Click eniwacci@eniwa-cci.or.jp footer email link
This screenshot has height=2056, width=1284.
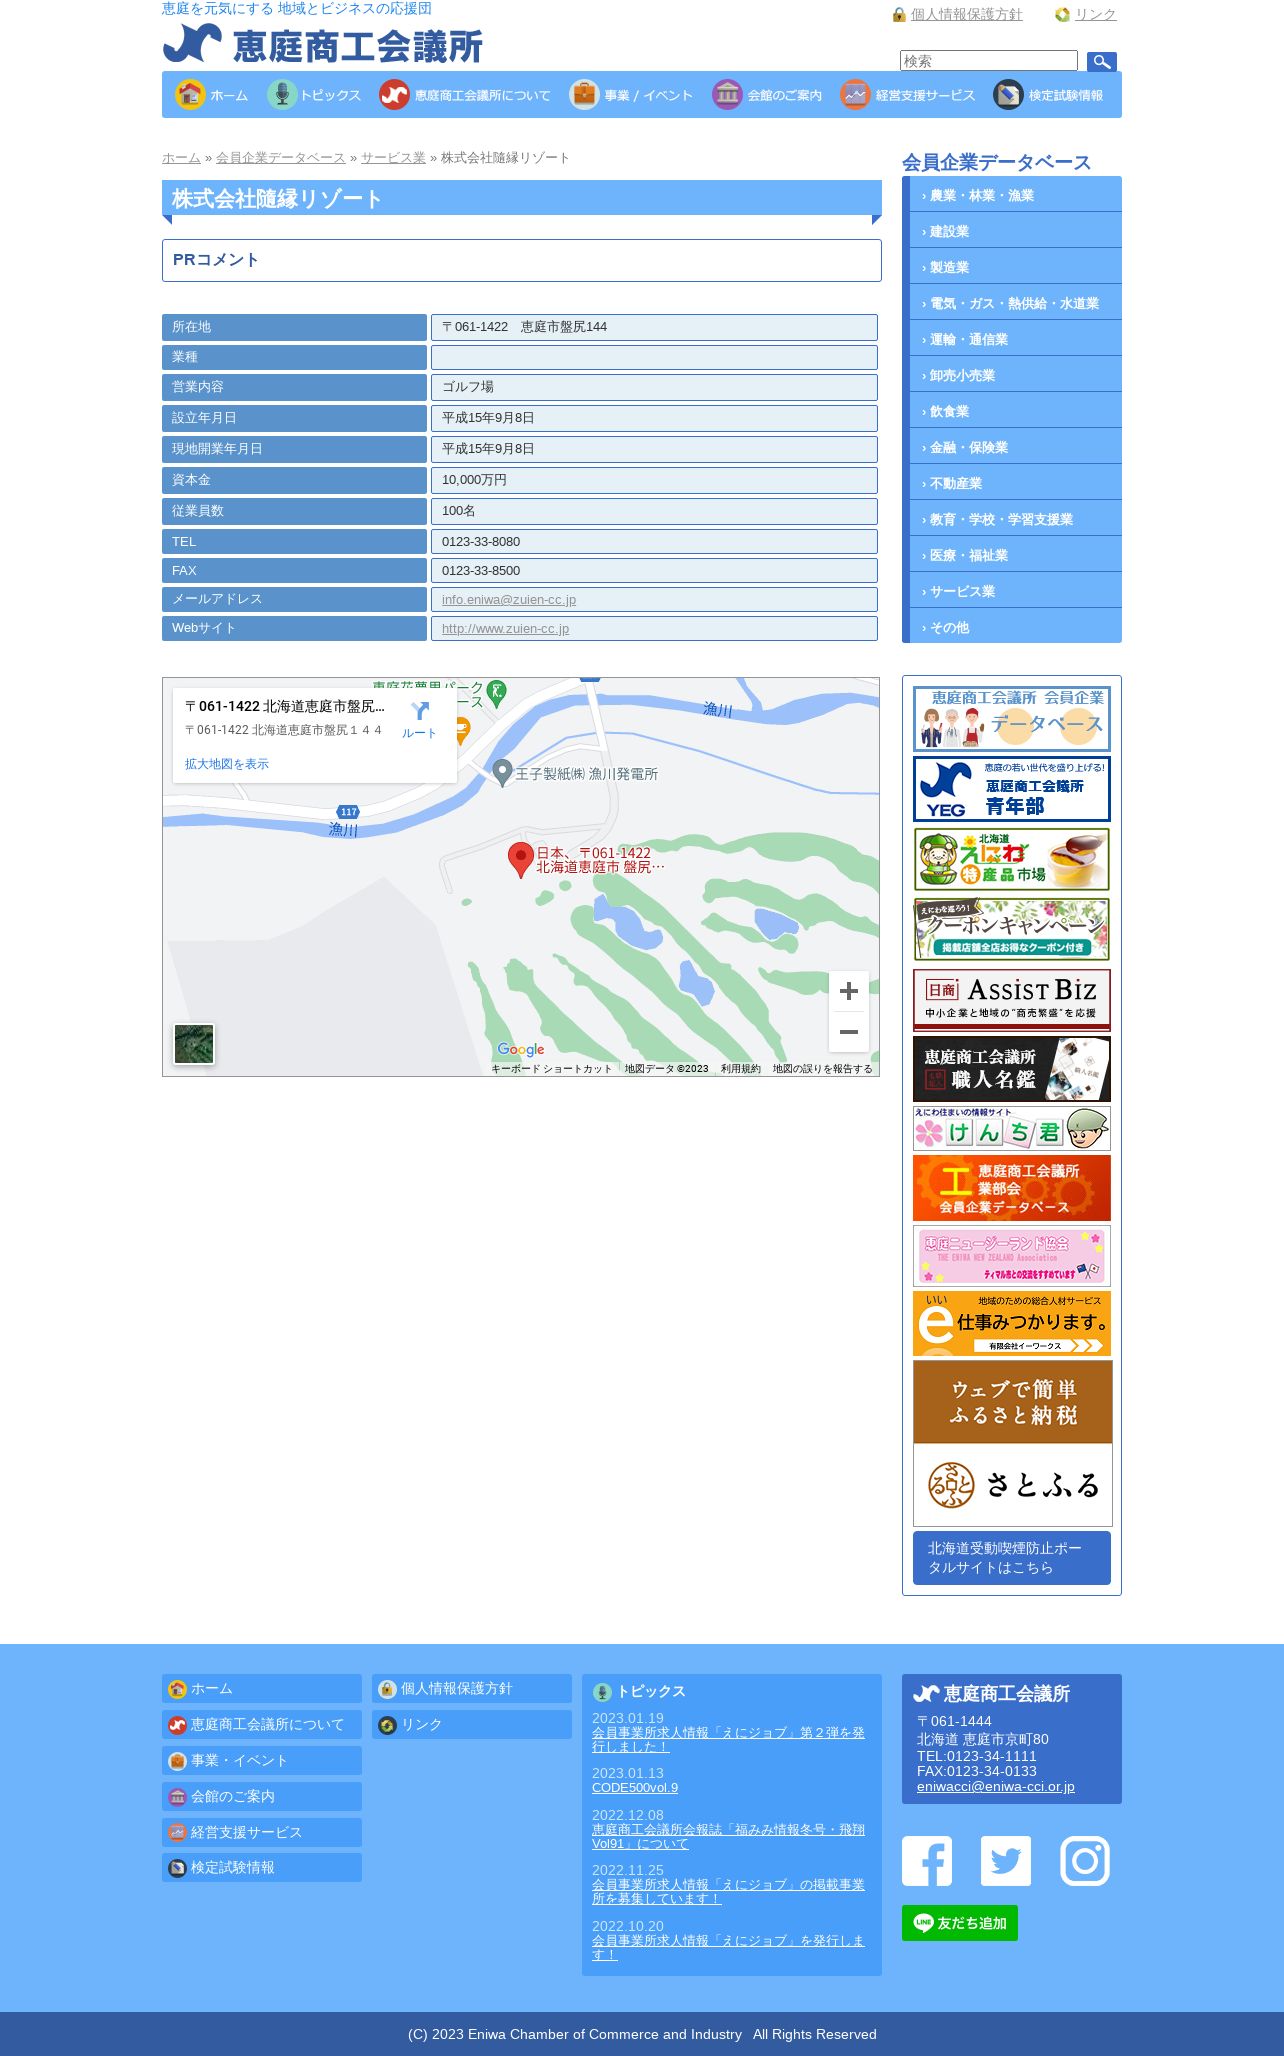(996, 1786)
